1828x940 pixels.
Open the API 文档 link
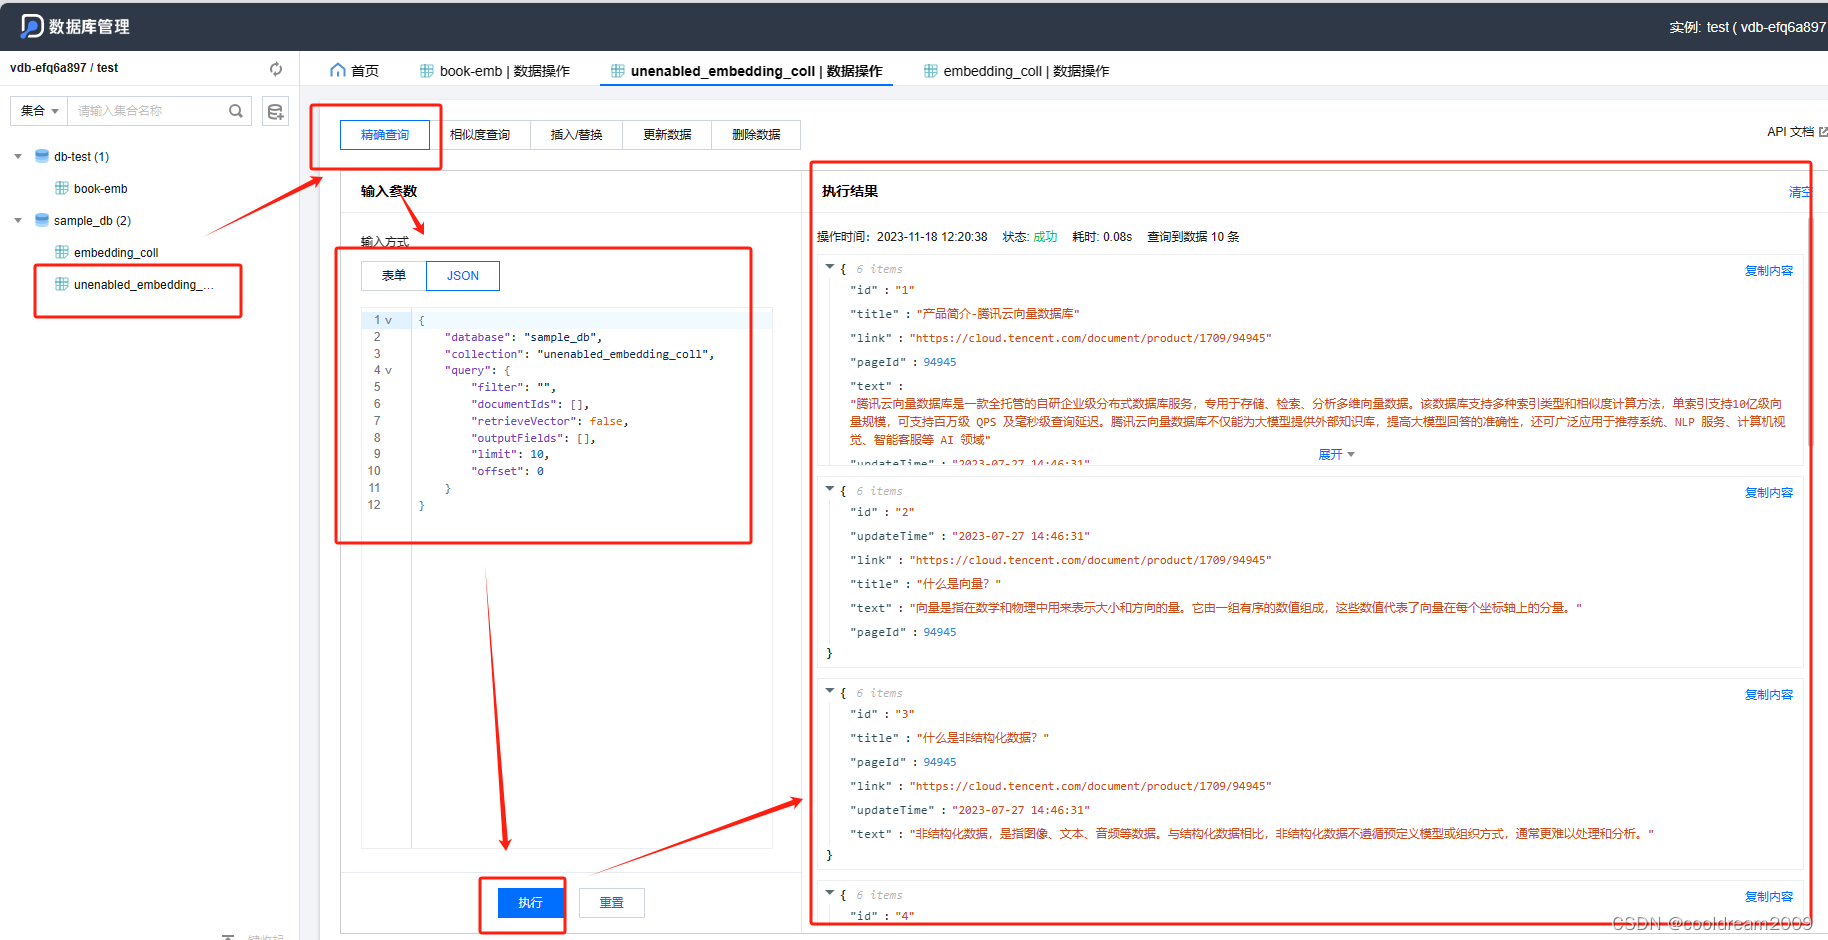1790,132
